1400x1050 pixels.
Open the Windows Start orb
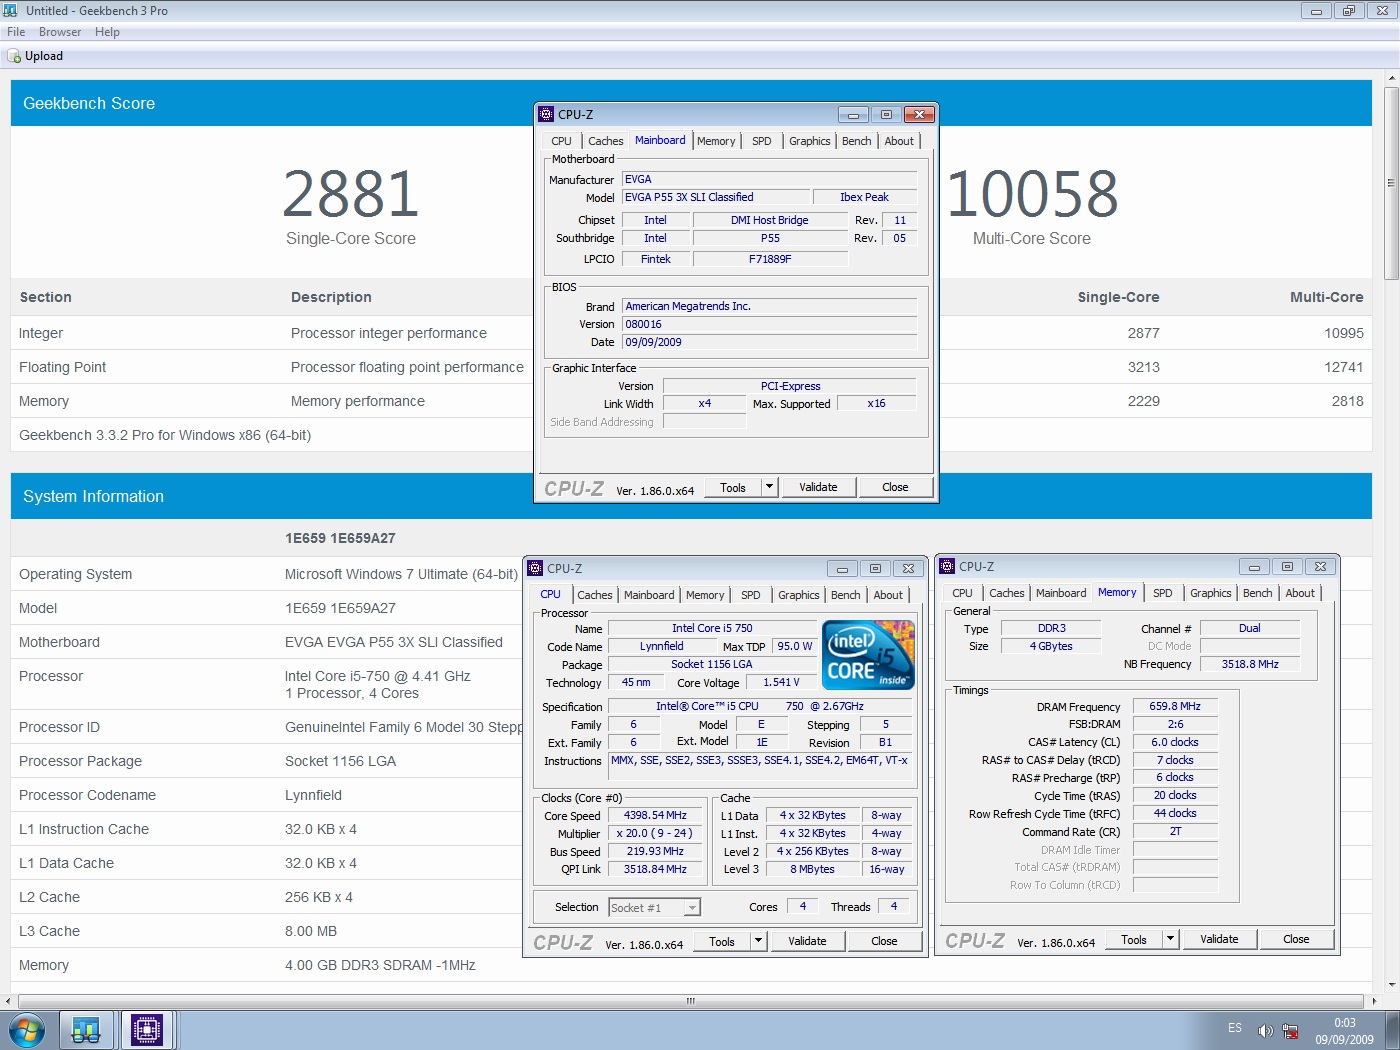pyautogui.click(x=26, y=1029)
